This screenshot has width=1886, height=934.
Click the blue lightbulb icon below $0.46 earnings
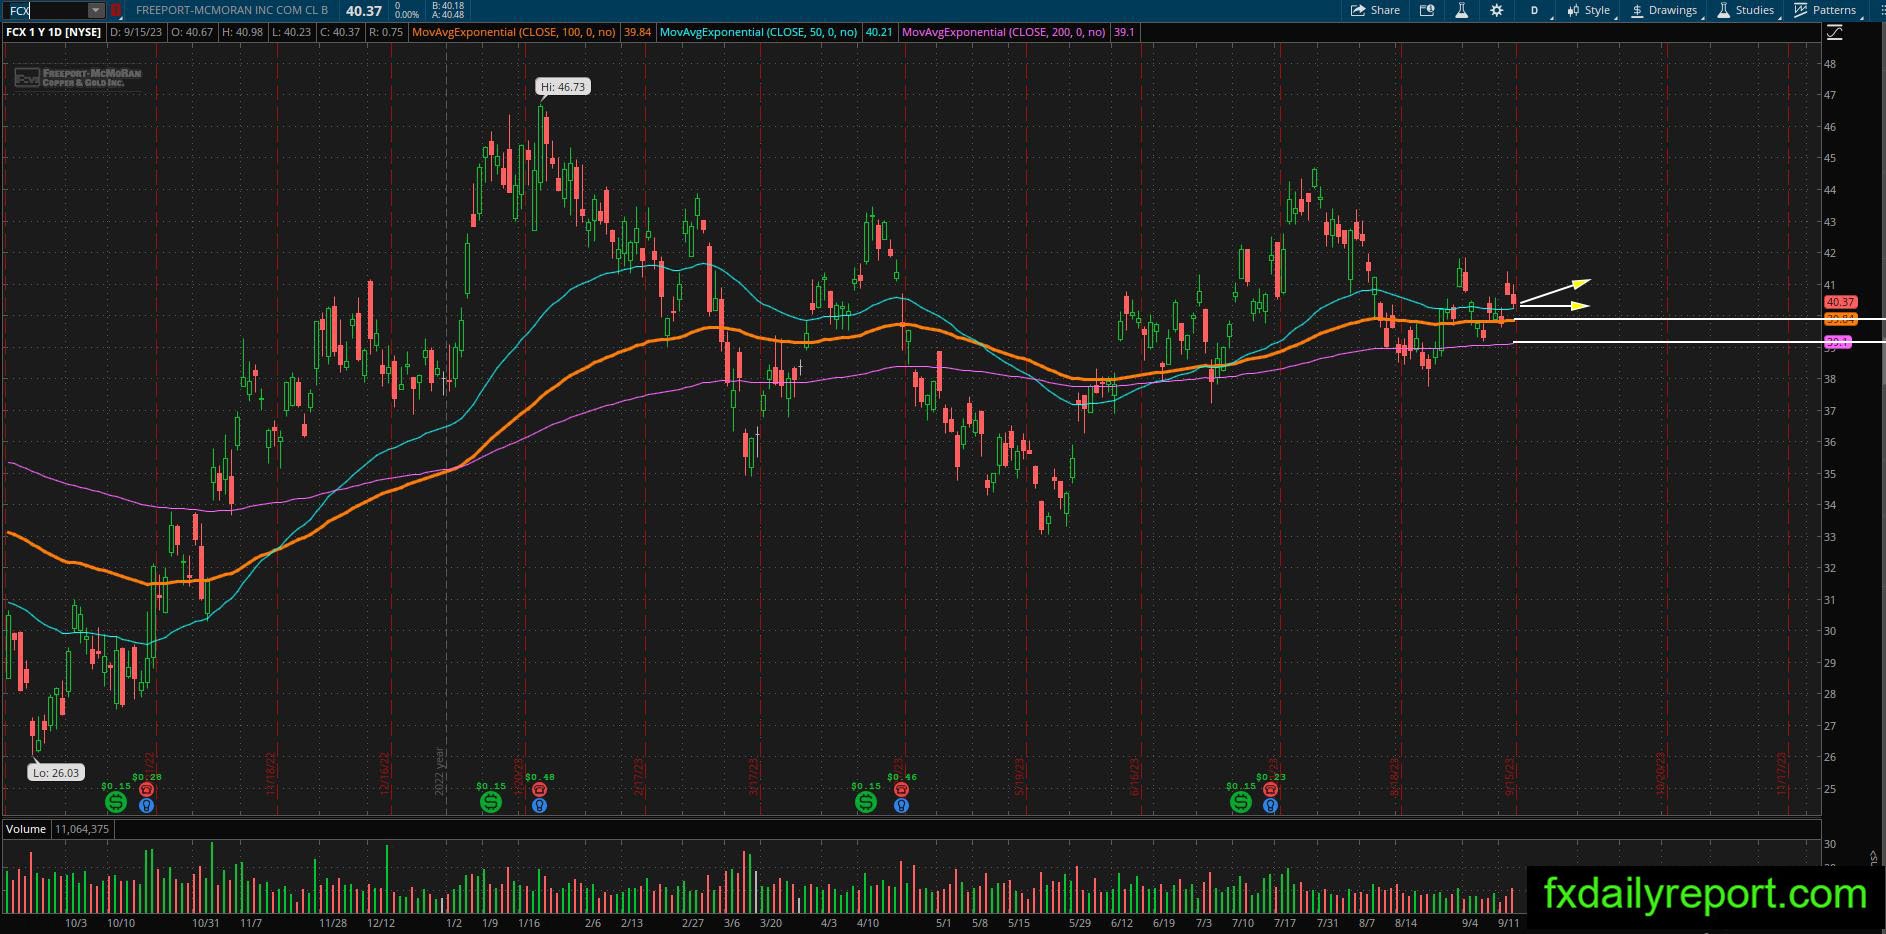(901, 805)
